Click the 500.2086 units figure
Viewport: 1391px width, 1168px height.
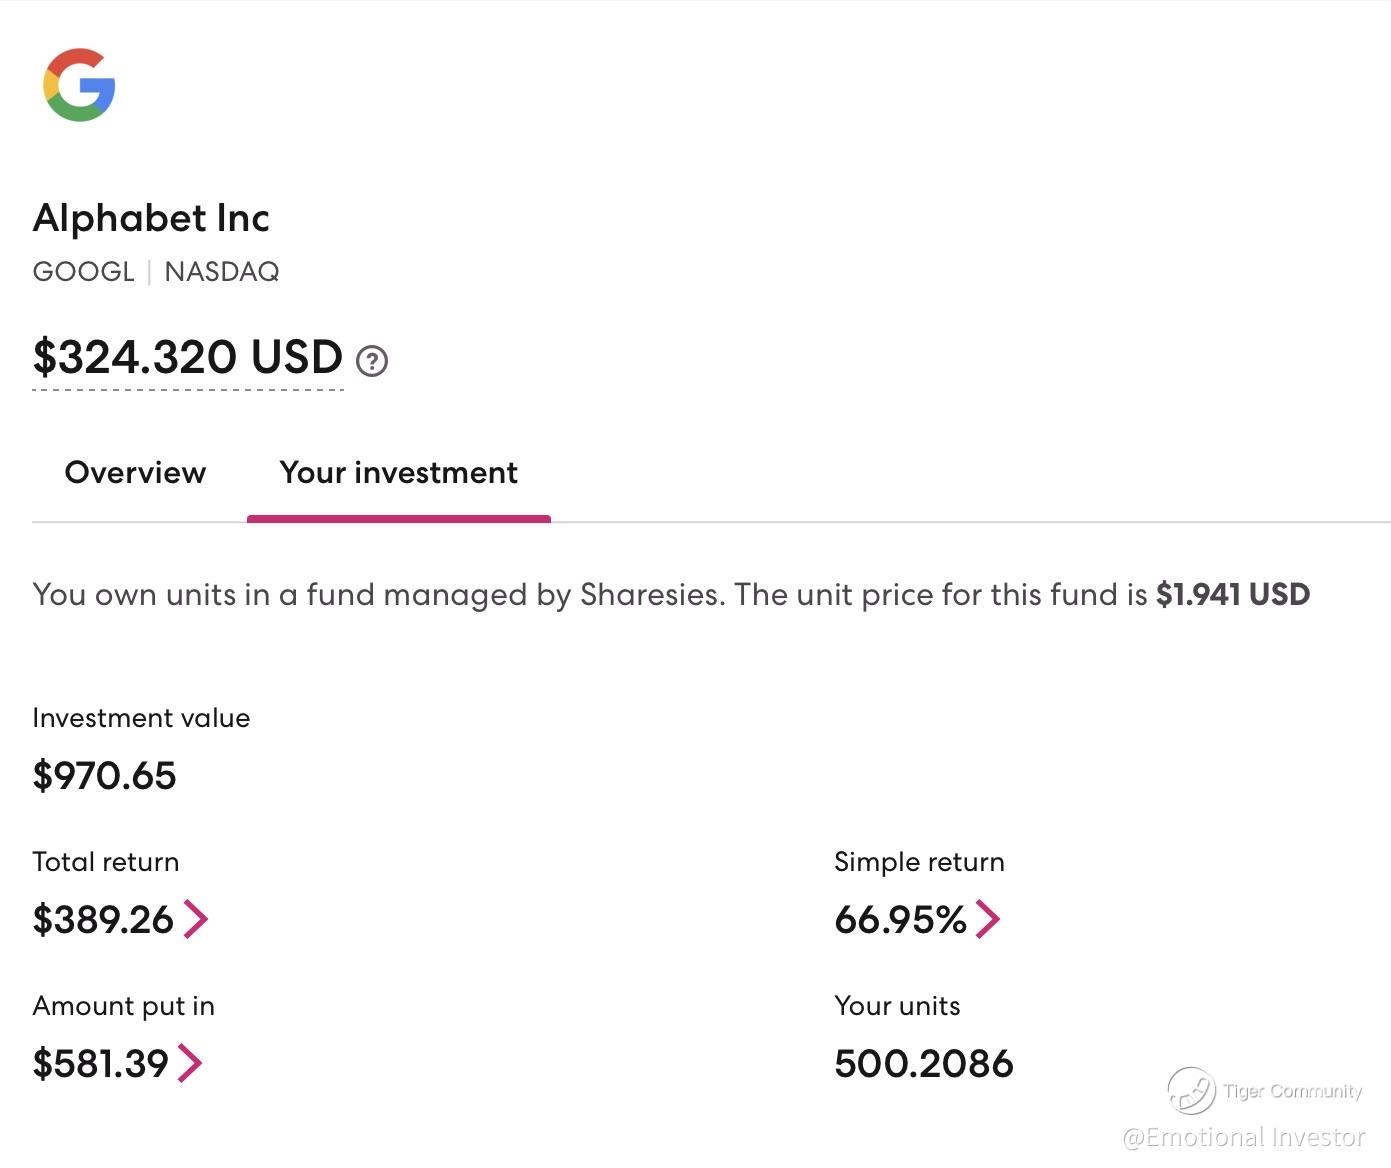click(x=923, y=1064)
